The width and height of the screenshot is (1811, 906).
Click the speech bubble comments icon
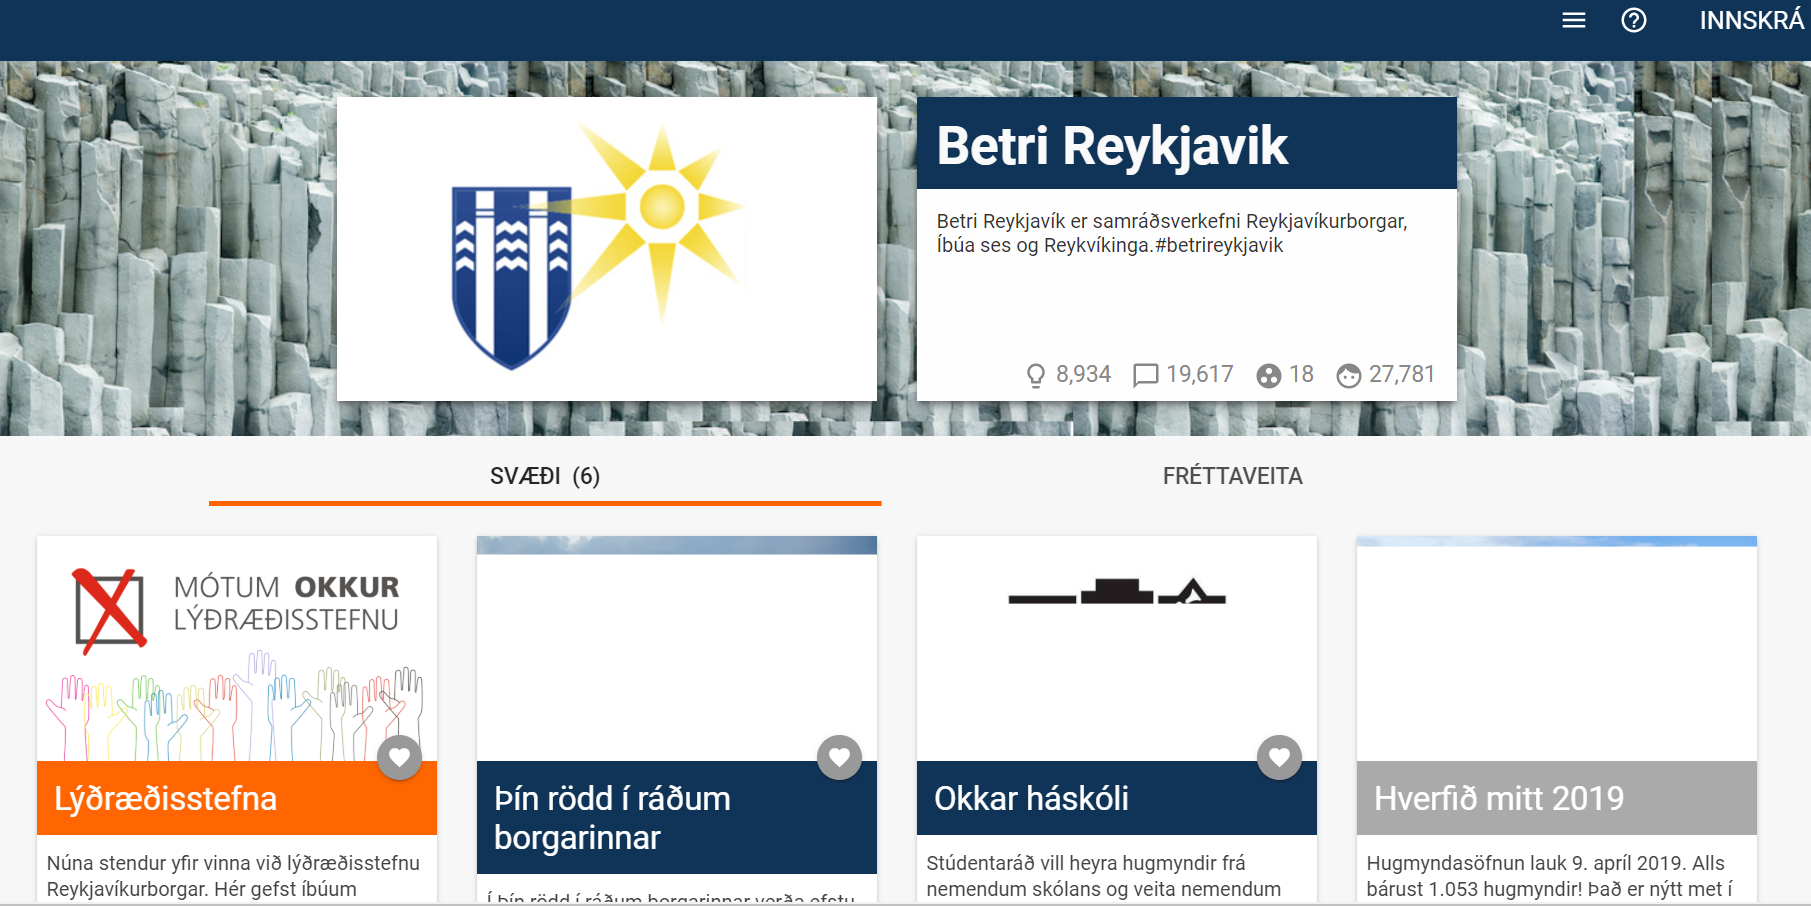(x=1145, y=375)
